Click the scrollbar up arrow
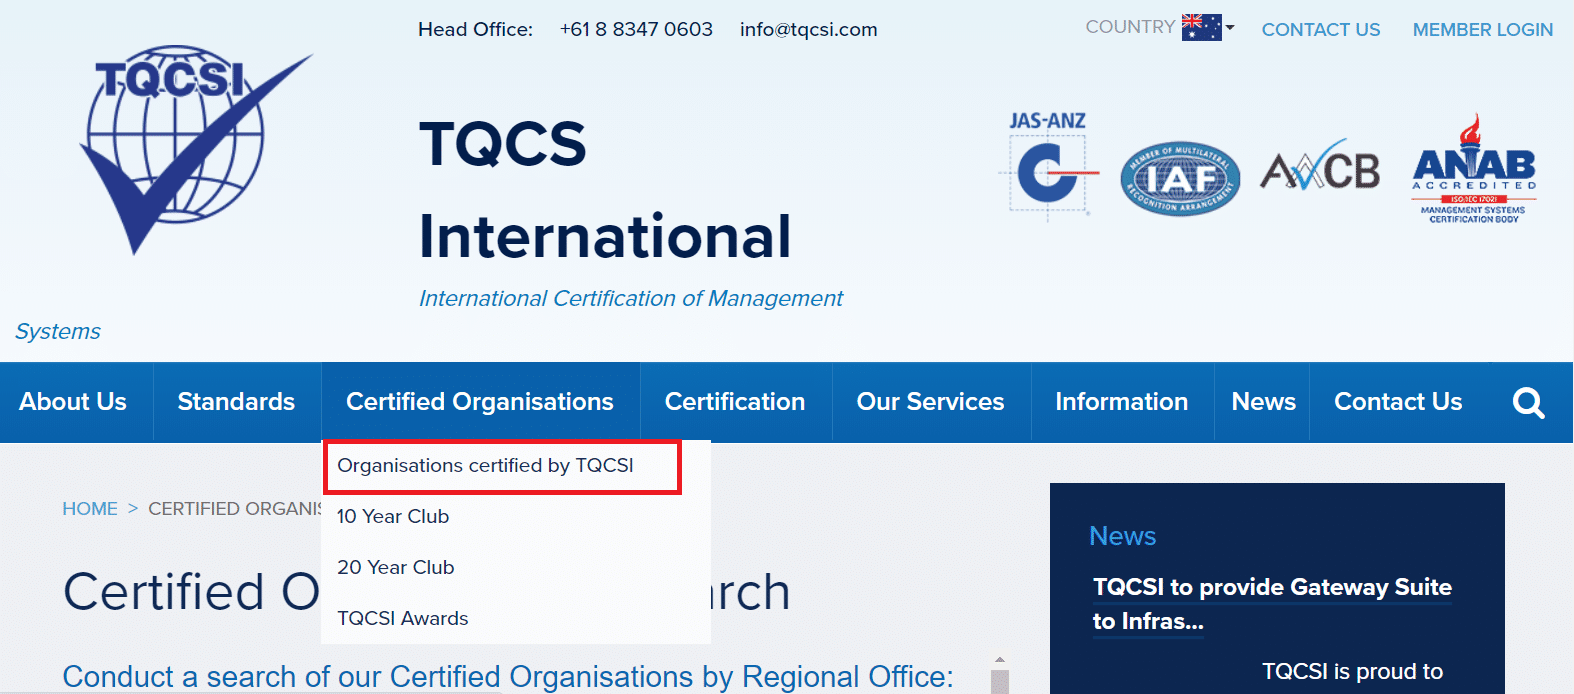 [999, 660]
